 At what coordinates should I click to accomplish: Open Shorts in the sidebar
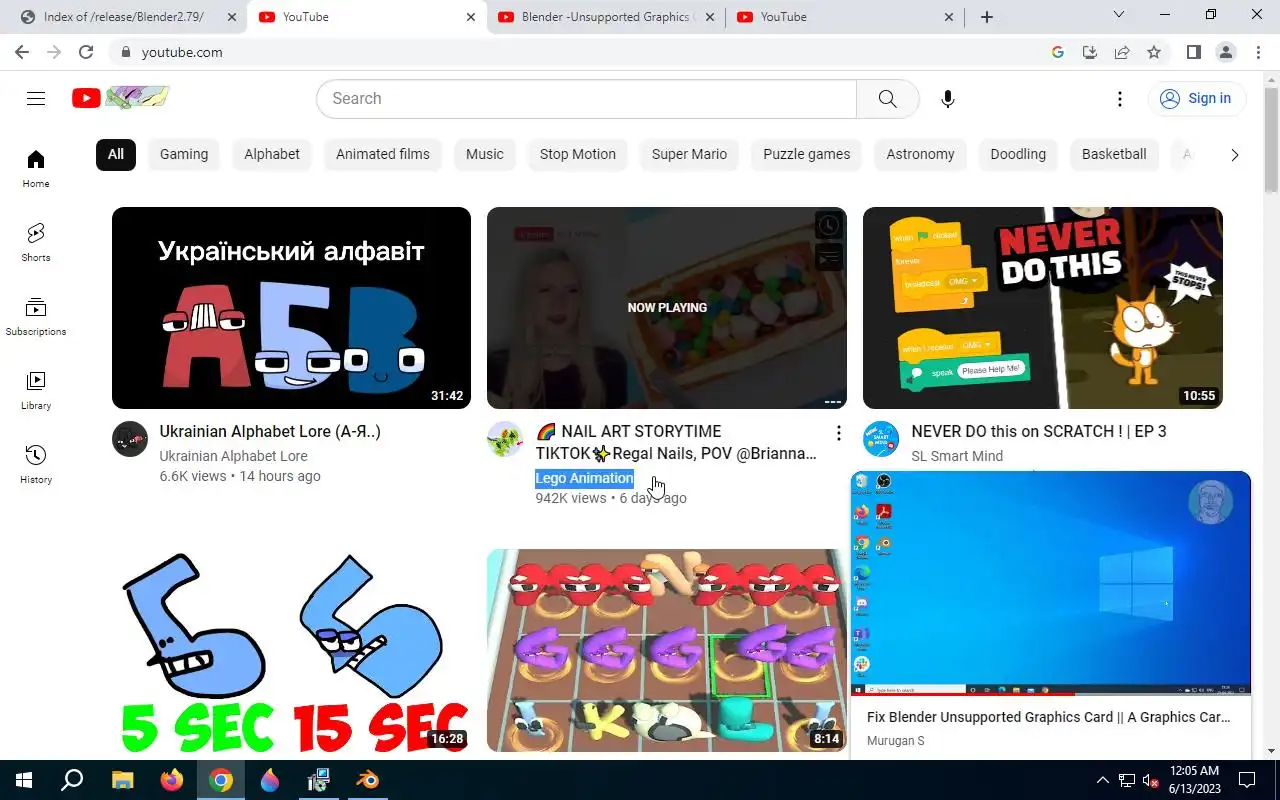point(36,242)
